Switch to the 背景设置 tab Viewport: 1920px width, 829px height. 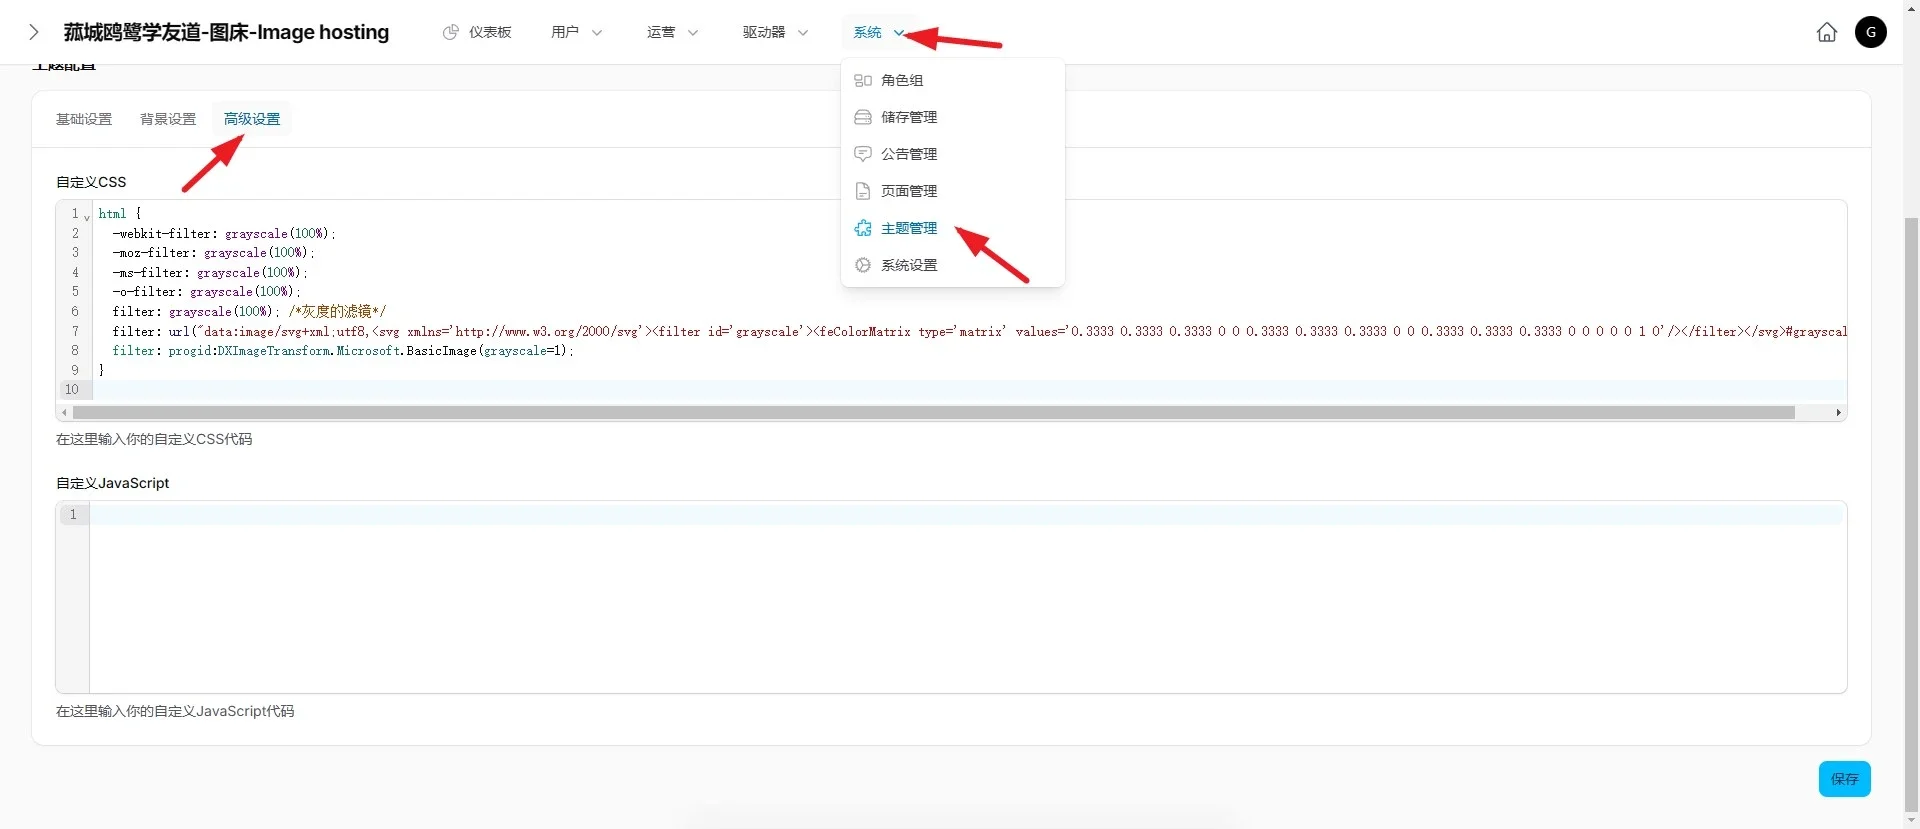coord(168,119)
